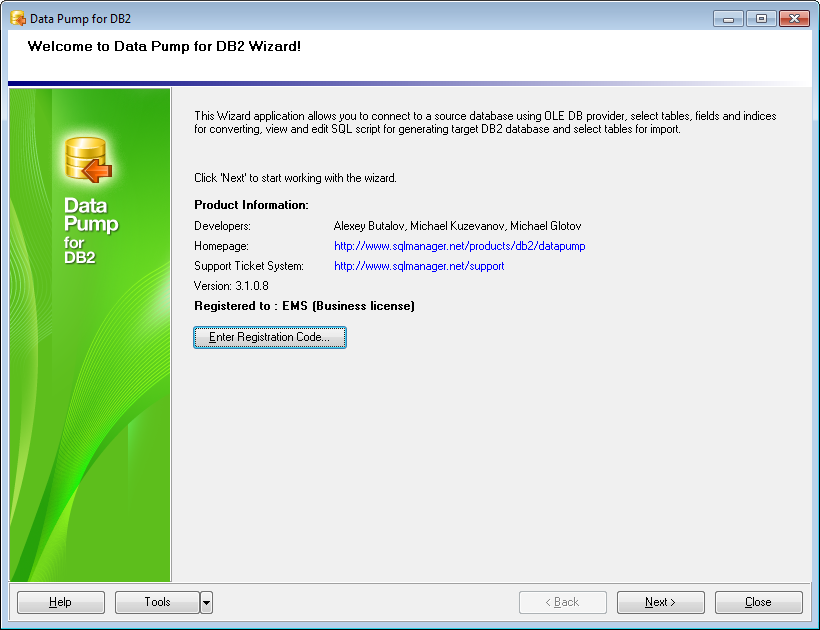The width and height of the screenshot is (820, 630).
Task: Open the datapump homepage link
Action: tap(460, 246)
